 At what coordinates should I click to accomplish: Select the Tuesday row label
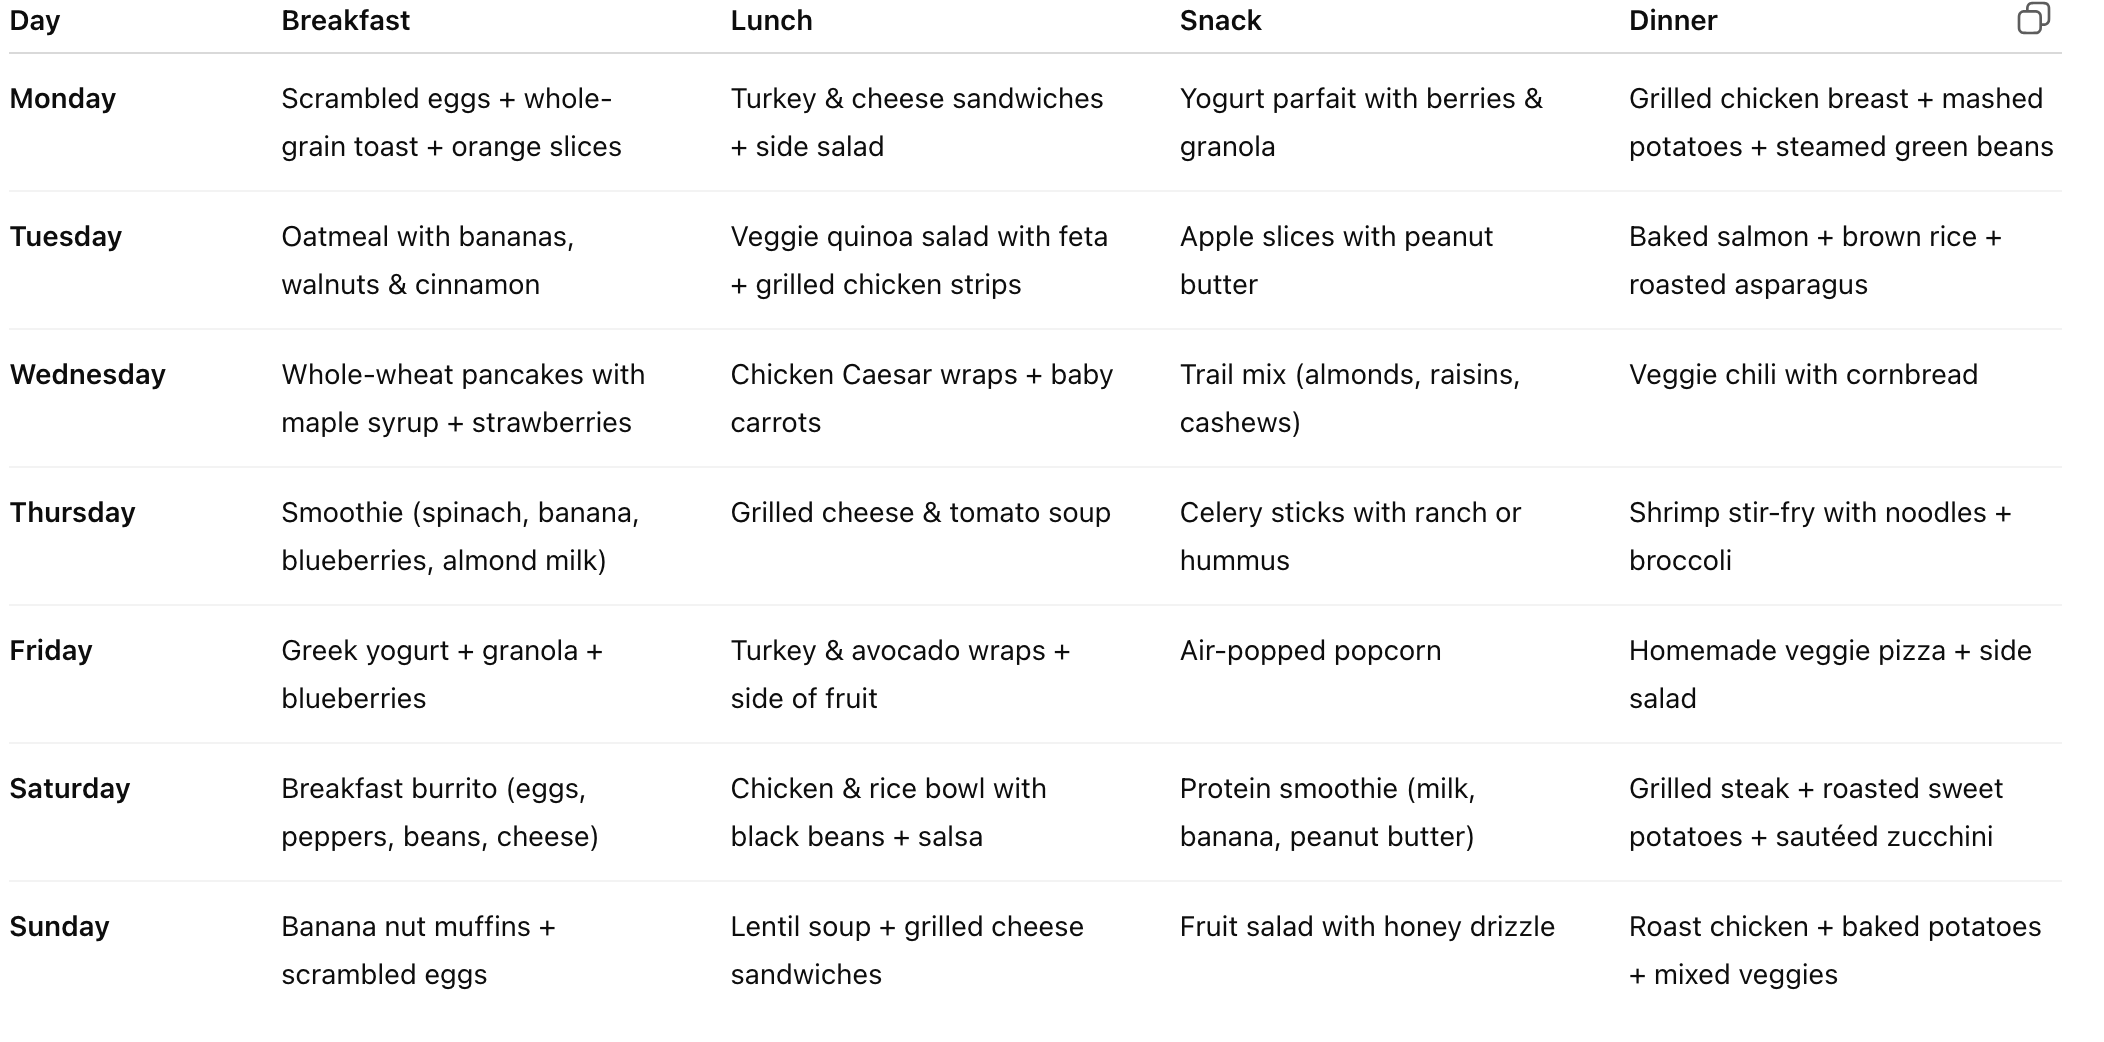pos(66,237)
